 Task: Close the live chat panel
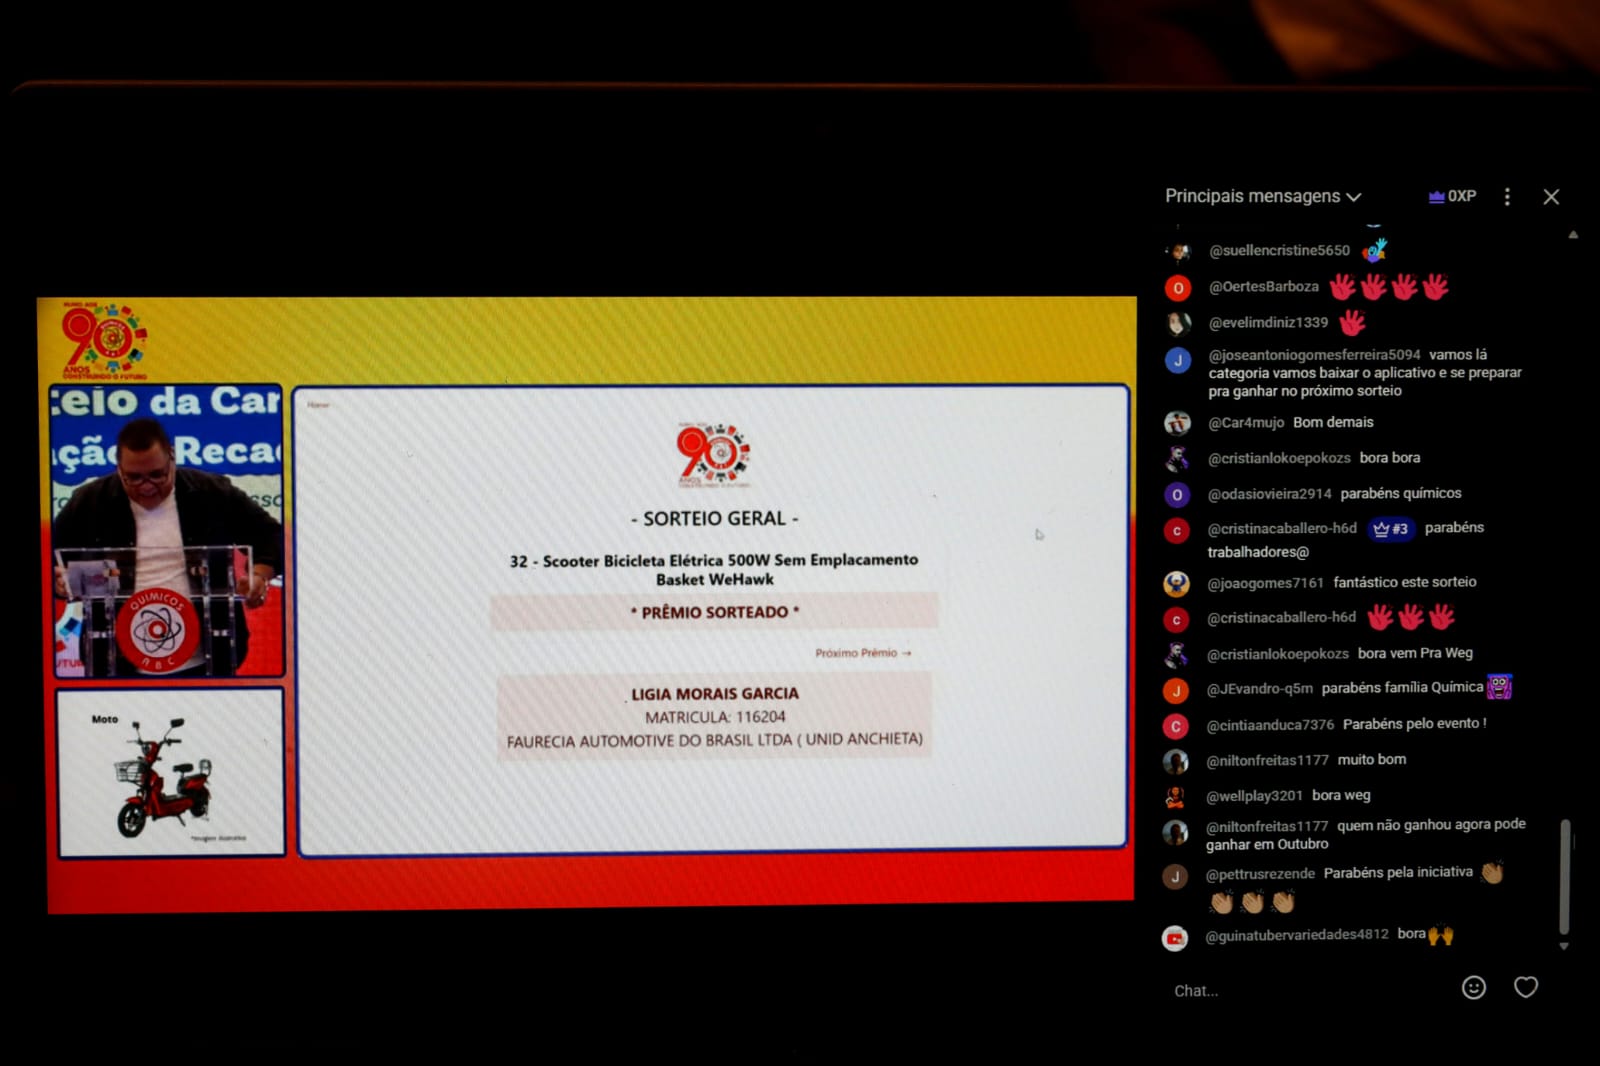click(1551, 197)
